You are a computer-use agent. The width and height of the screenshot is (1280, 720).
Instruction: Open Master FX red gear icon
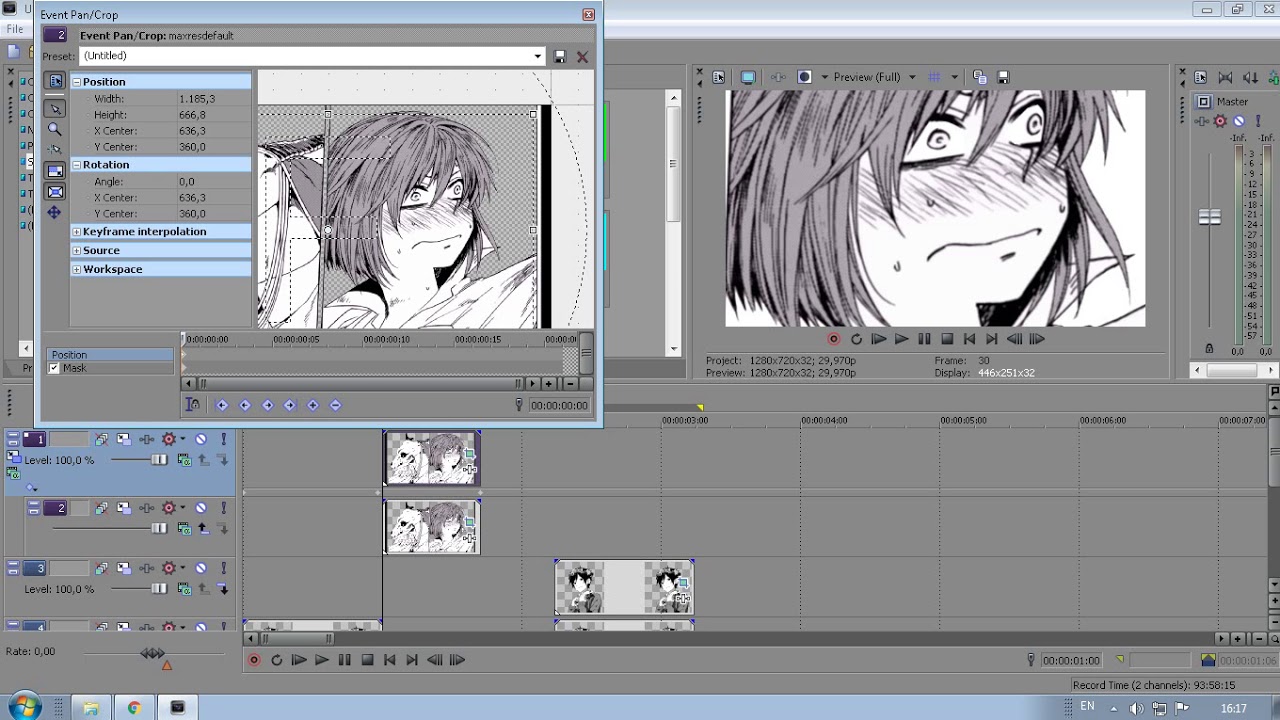point(1220,121)
